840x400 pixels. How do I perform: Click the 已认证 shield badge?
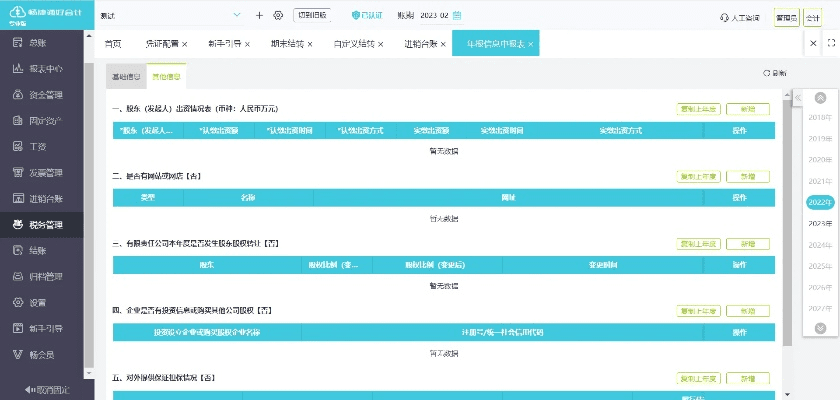tap(367, 16)
